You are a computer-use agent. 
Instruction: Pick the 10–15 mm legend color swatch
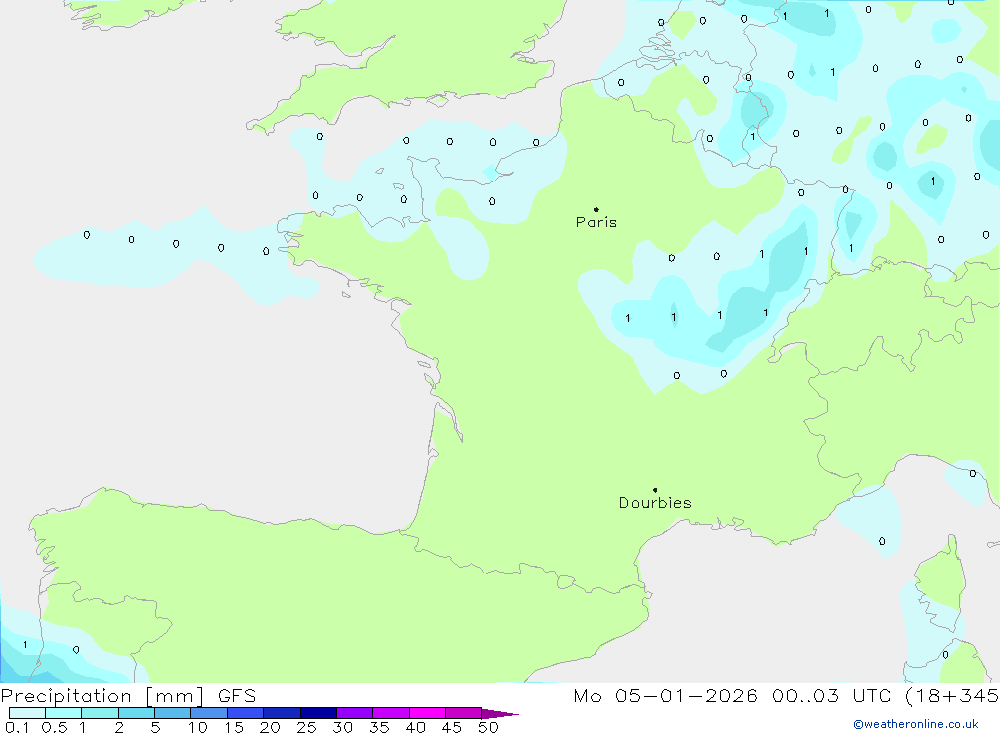pos(209,713)
